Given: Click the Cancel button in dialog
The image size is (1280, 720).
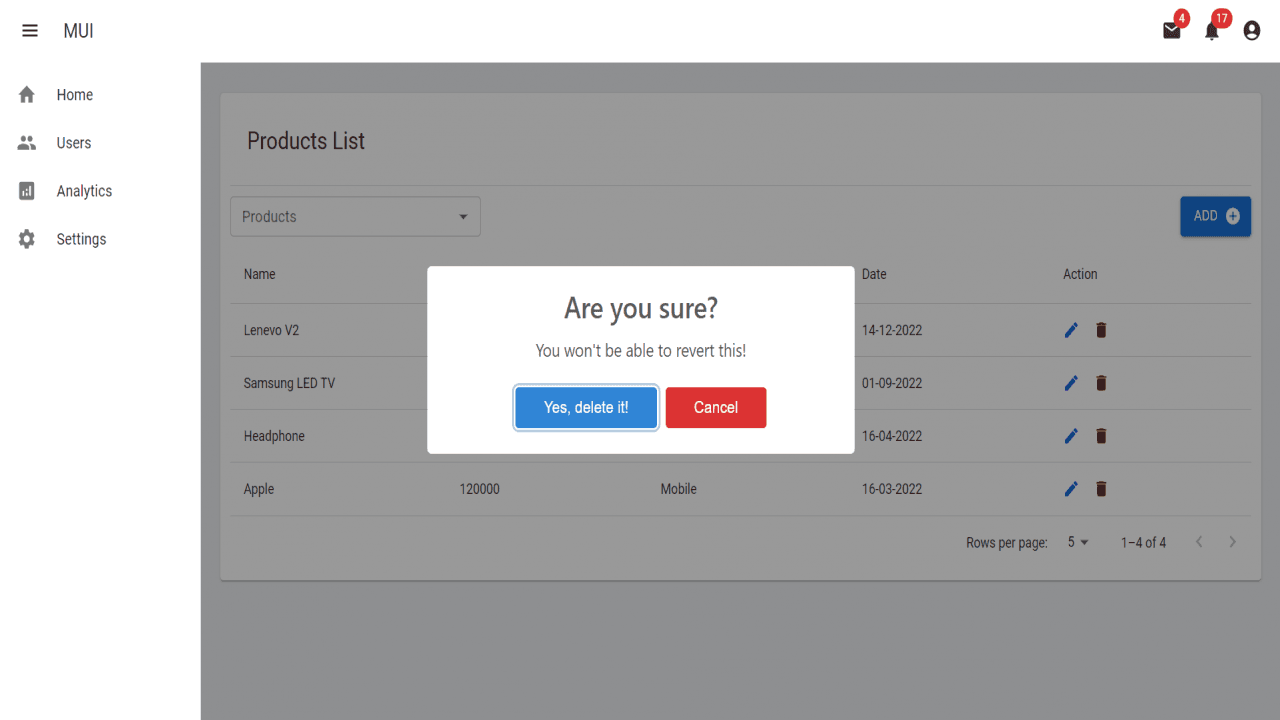Looking at the screenshot, I should [716, 408].
